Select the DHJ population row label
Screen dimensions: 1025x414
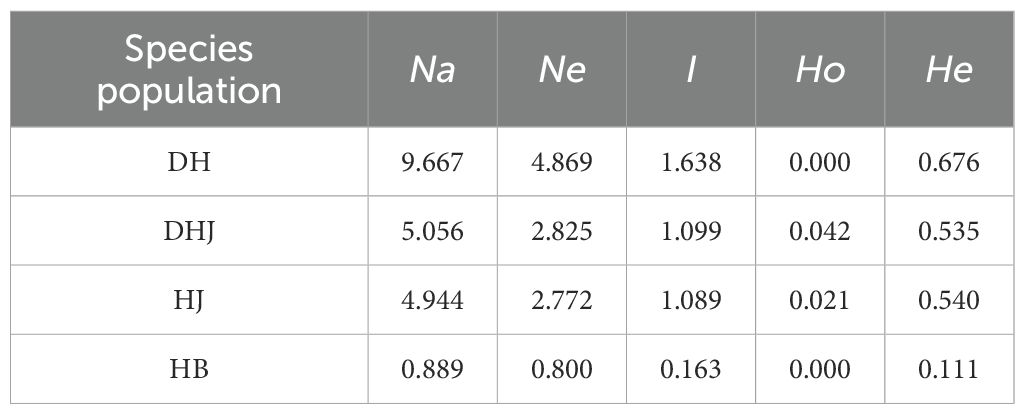coord(189,231)
